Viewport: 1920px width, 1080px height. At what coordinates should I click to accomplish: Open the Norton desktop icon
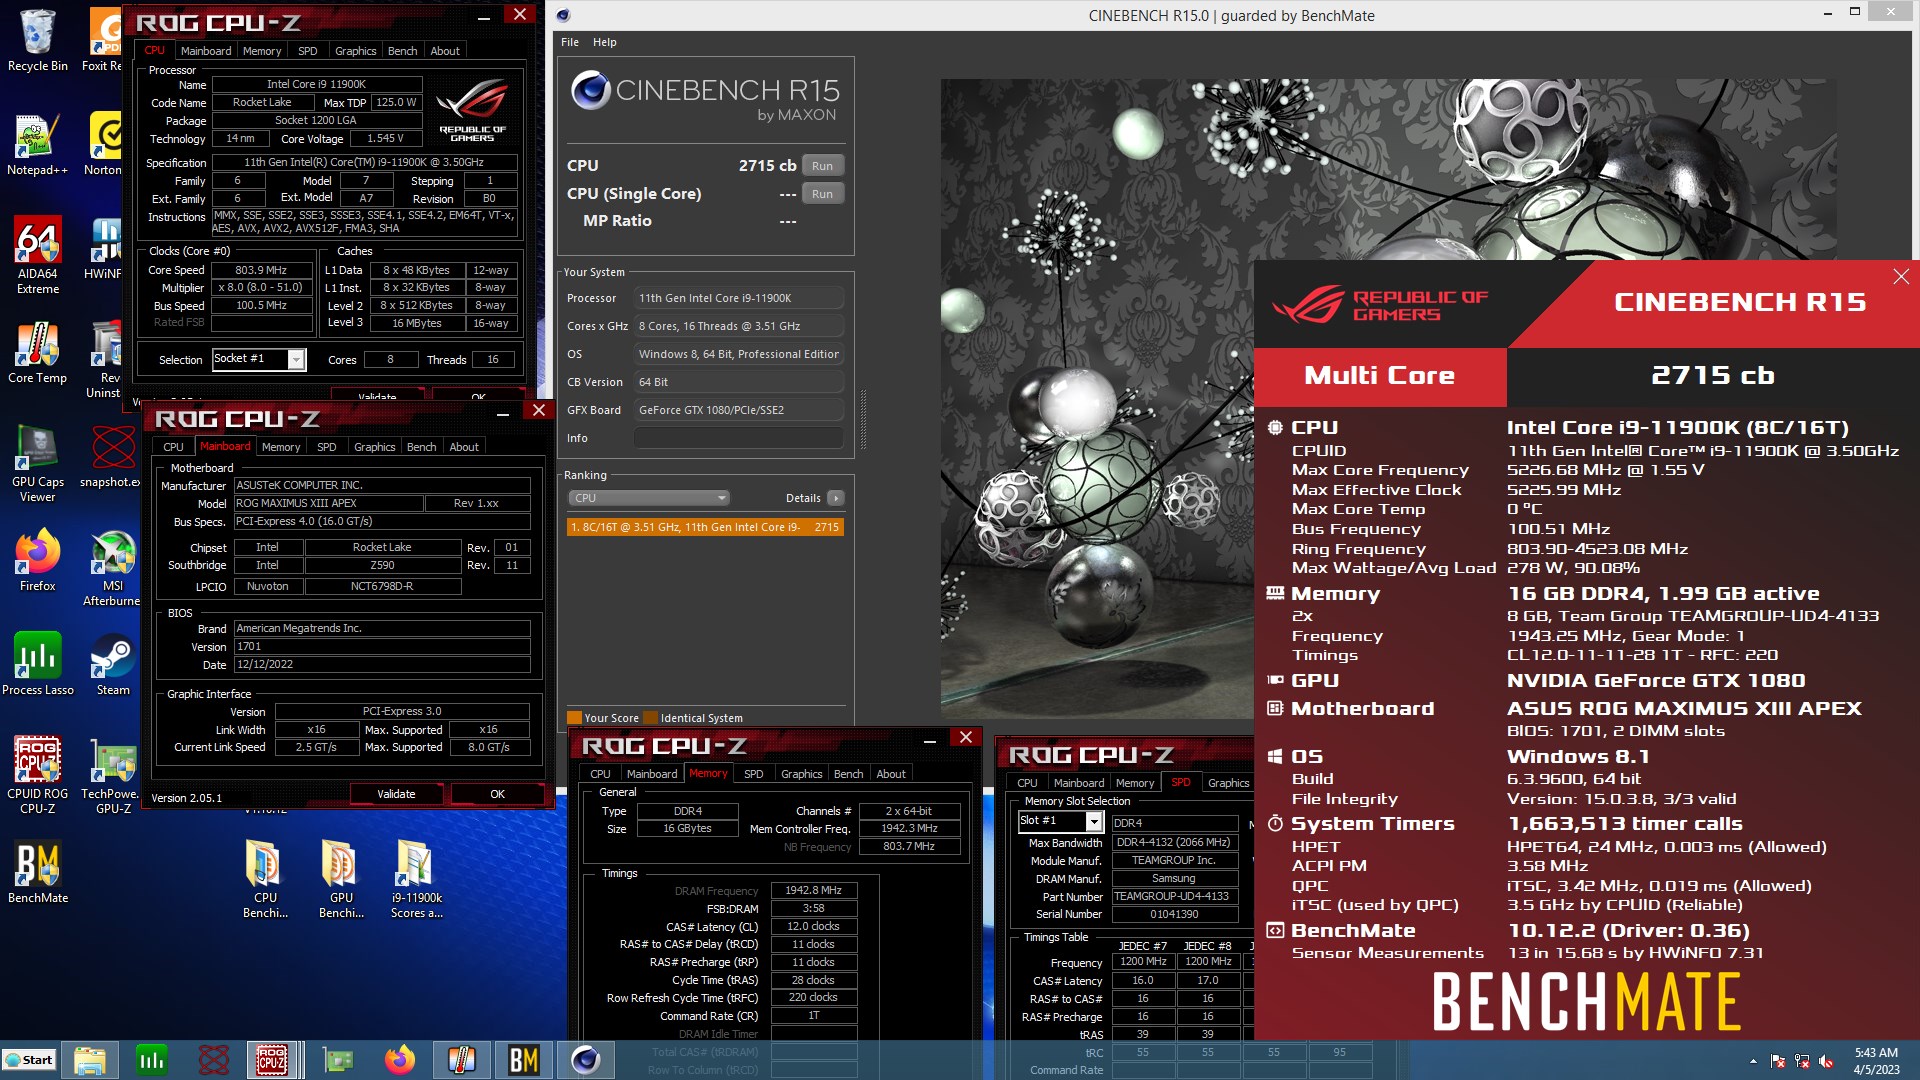tap(104, 145)
